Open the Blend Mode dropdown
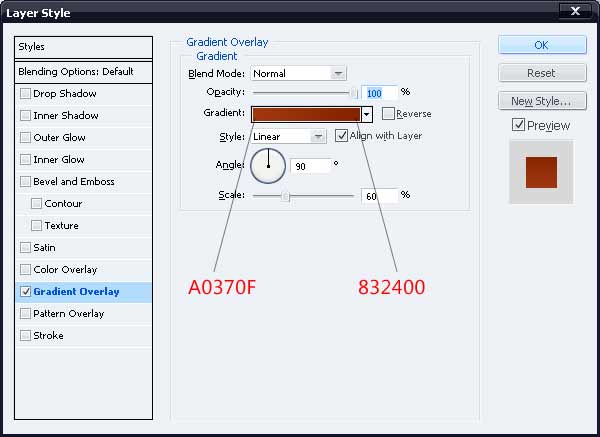Screen dimensions: 600x437 point(298,73)
